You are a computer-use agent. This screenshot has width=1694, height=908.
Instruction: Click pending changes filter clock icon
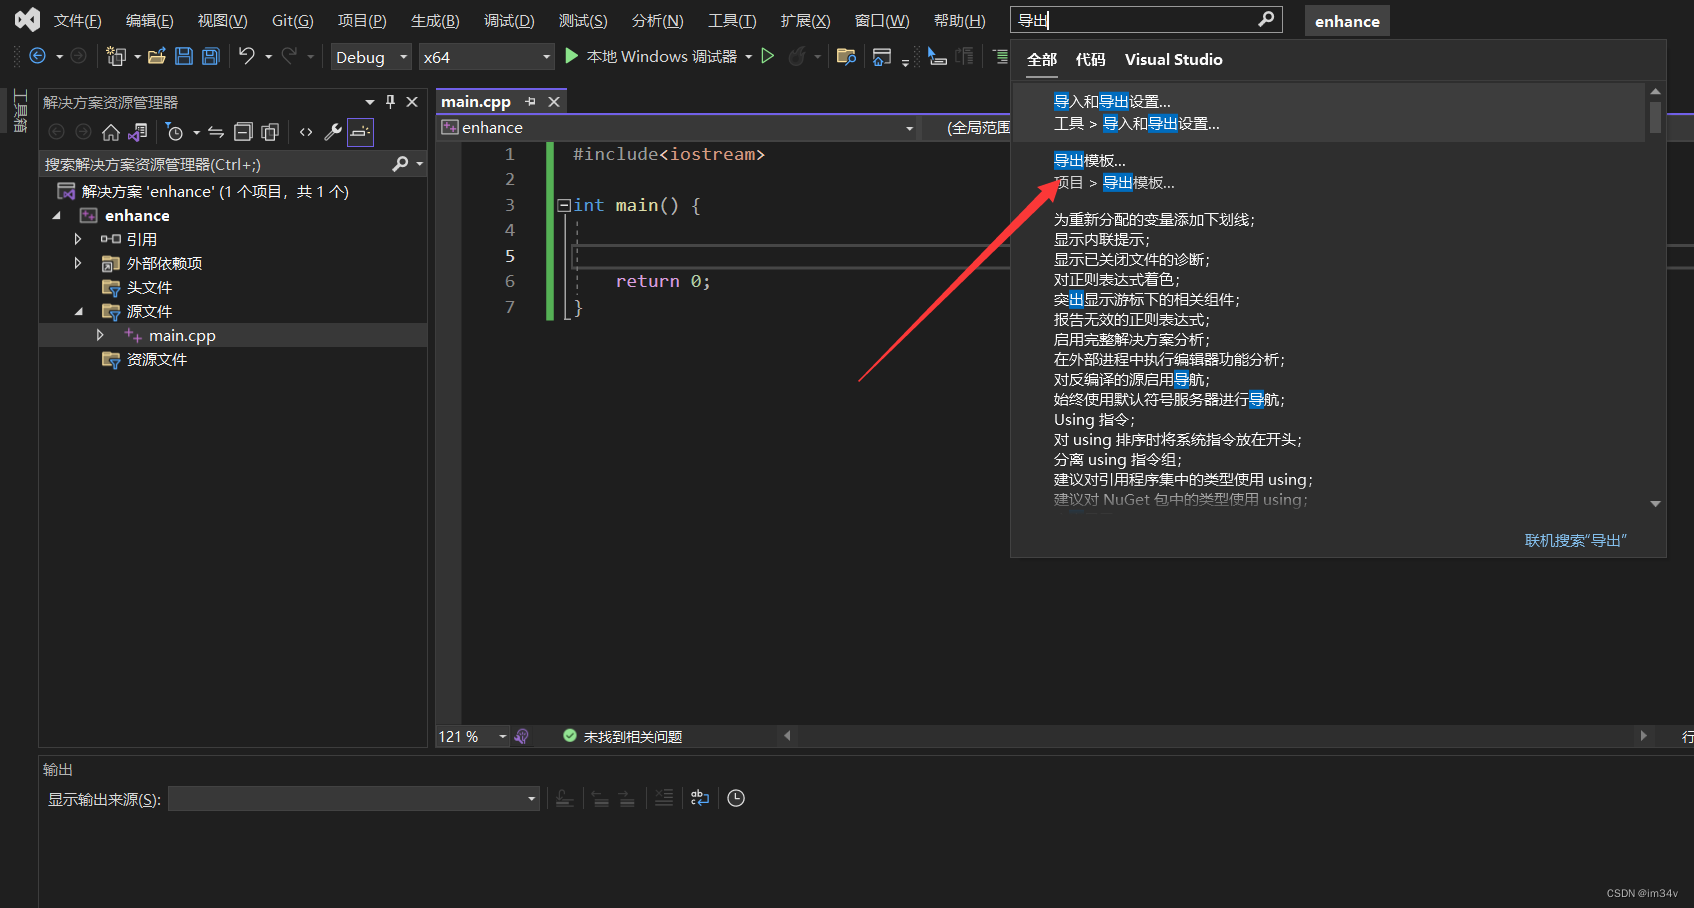(x=175, y=132)
